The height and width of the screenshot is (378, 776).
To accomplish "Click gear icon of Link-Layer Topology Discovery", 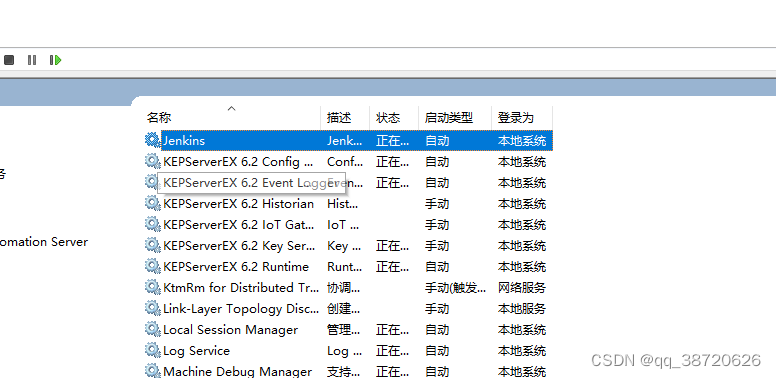I will [x=152, y=308].
